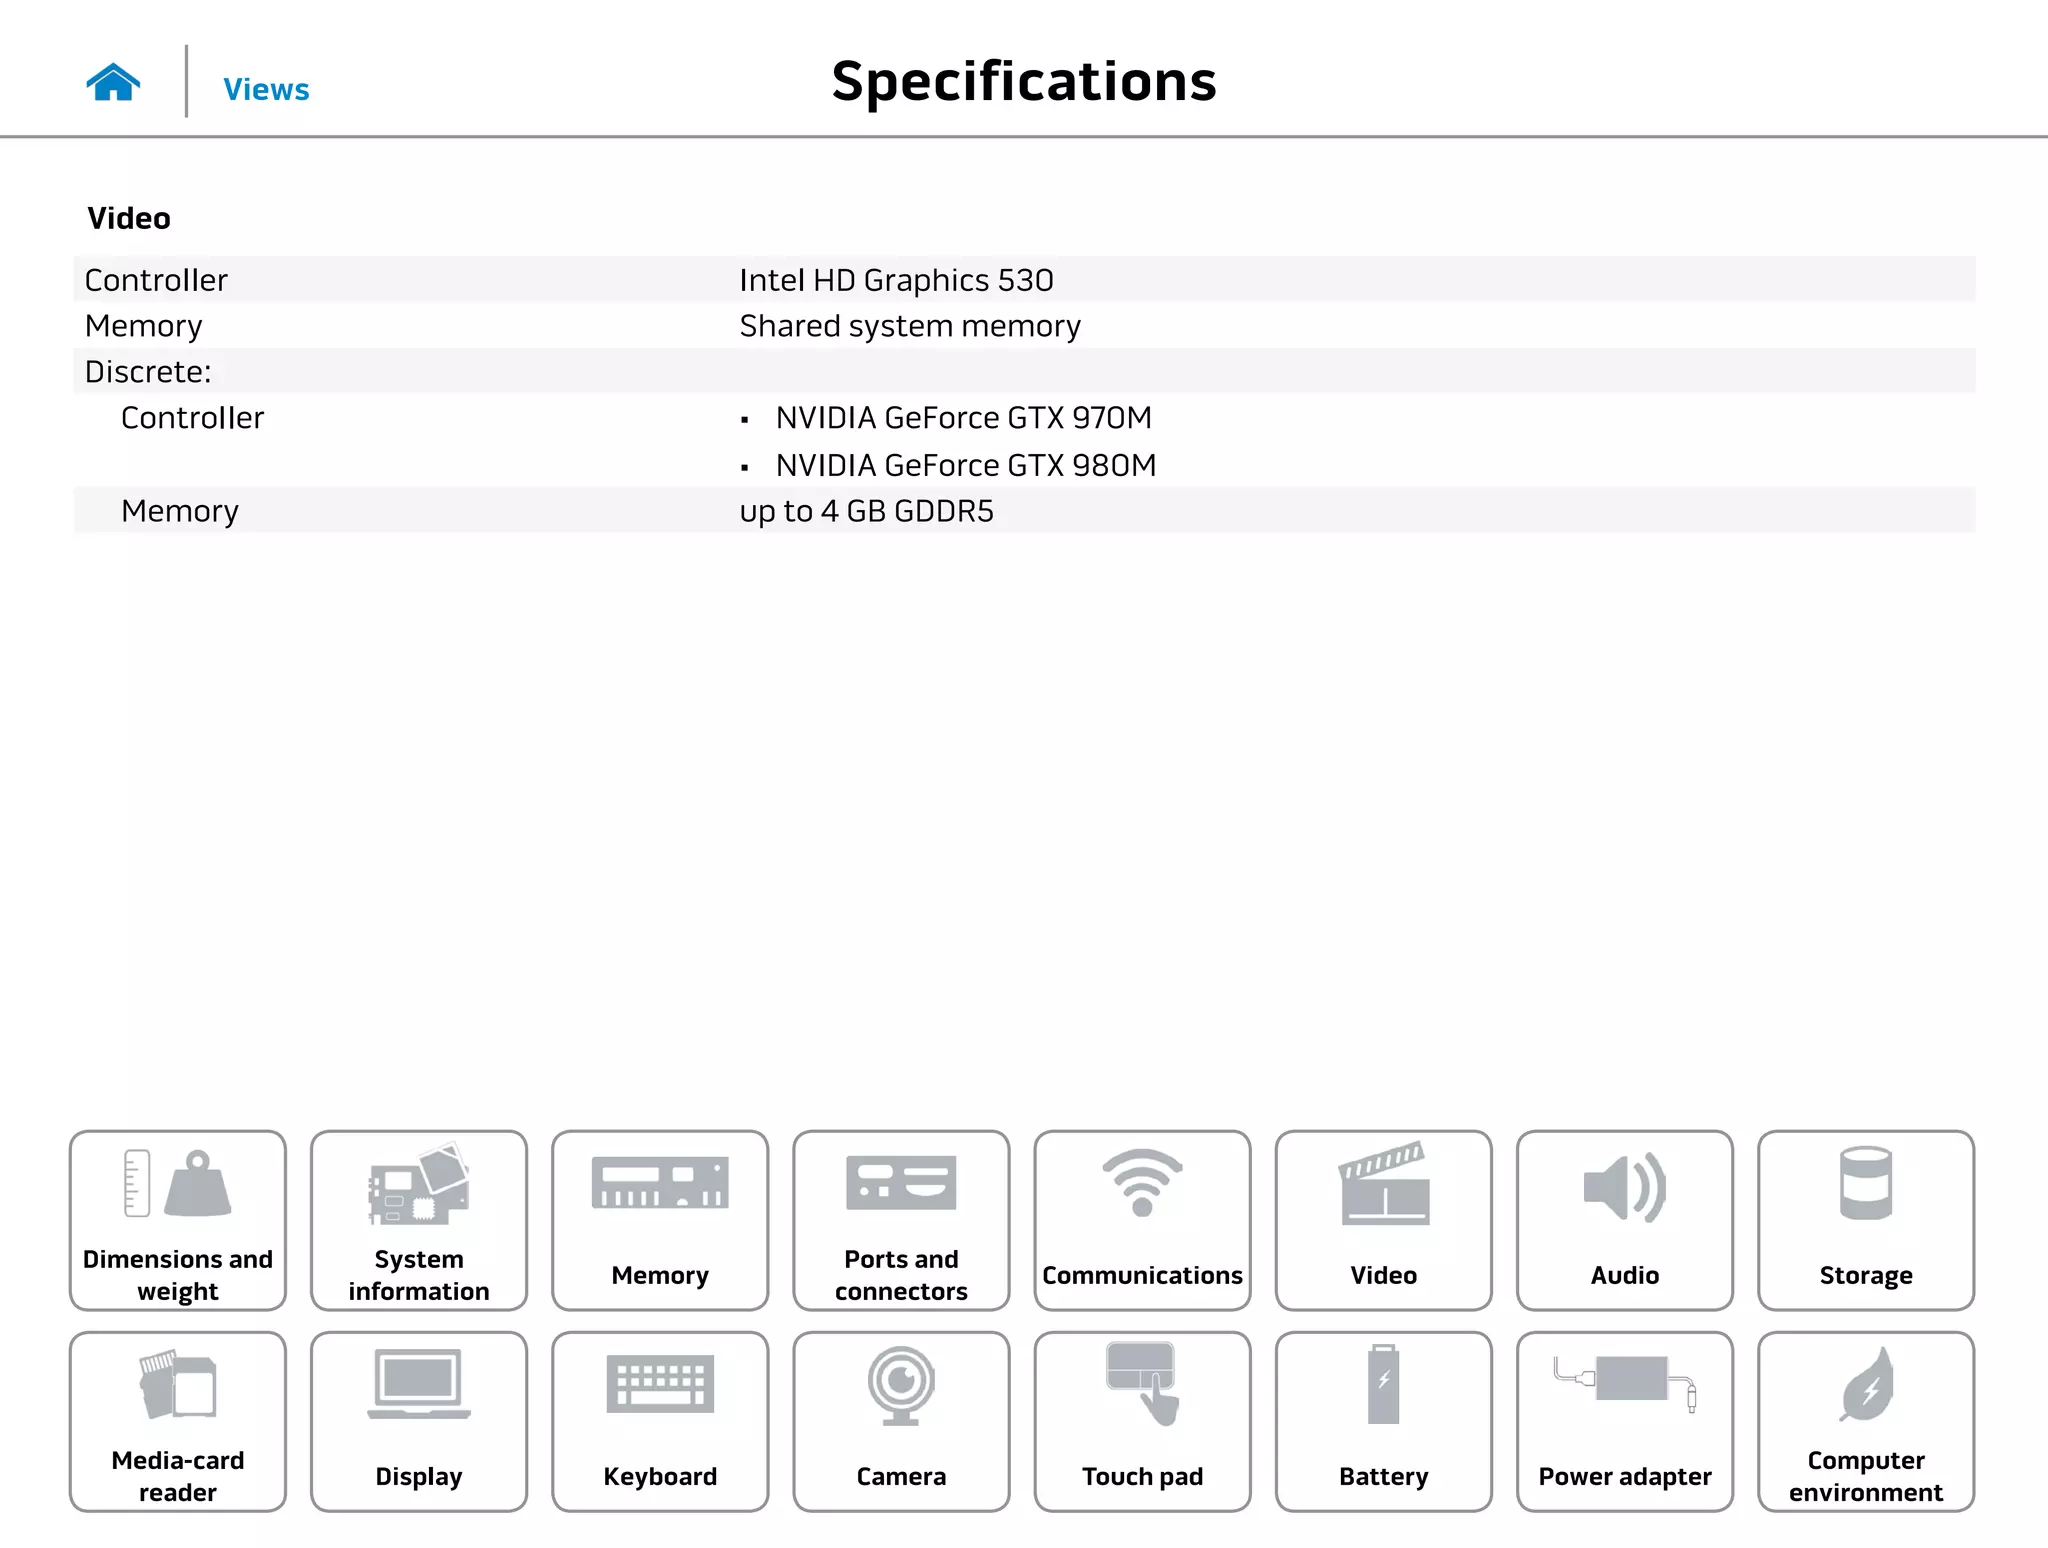Select the Power adapter tile
Screen dimensions: 2048x1548
(x=1624, y=1421)
